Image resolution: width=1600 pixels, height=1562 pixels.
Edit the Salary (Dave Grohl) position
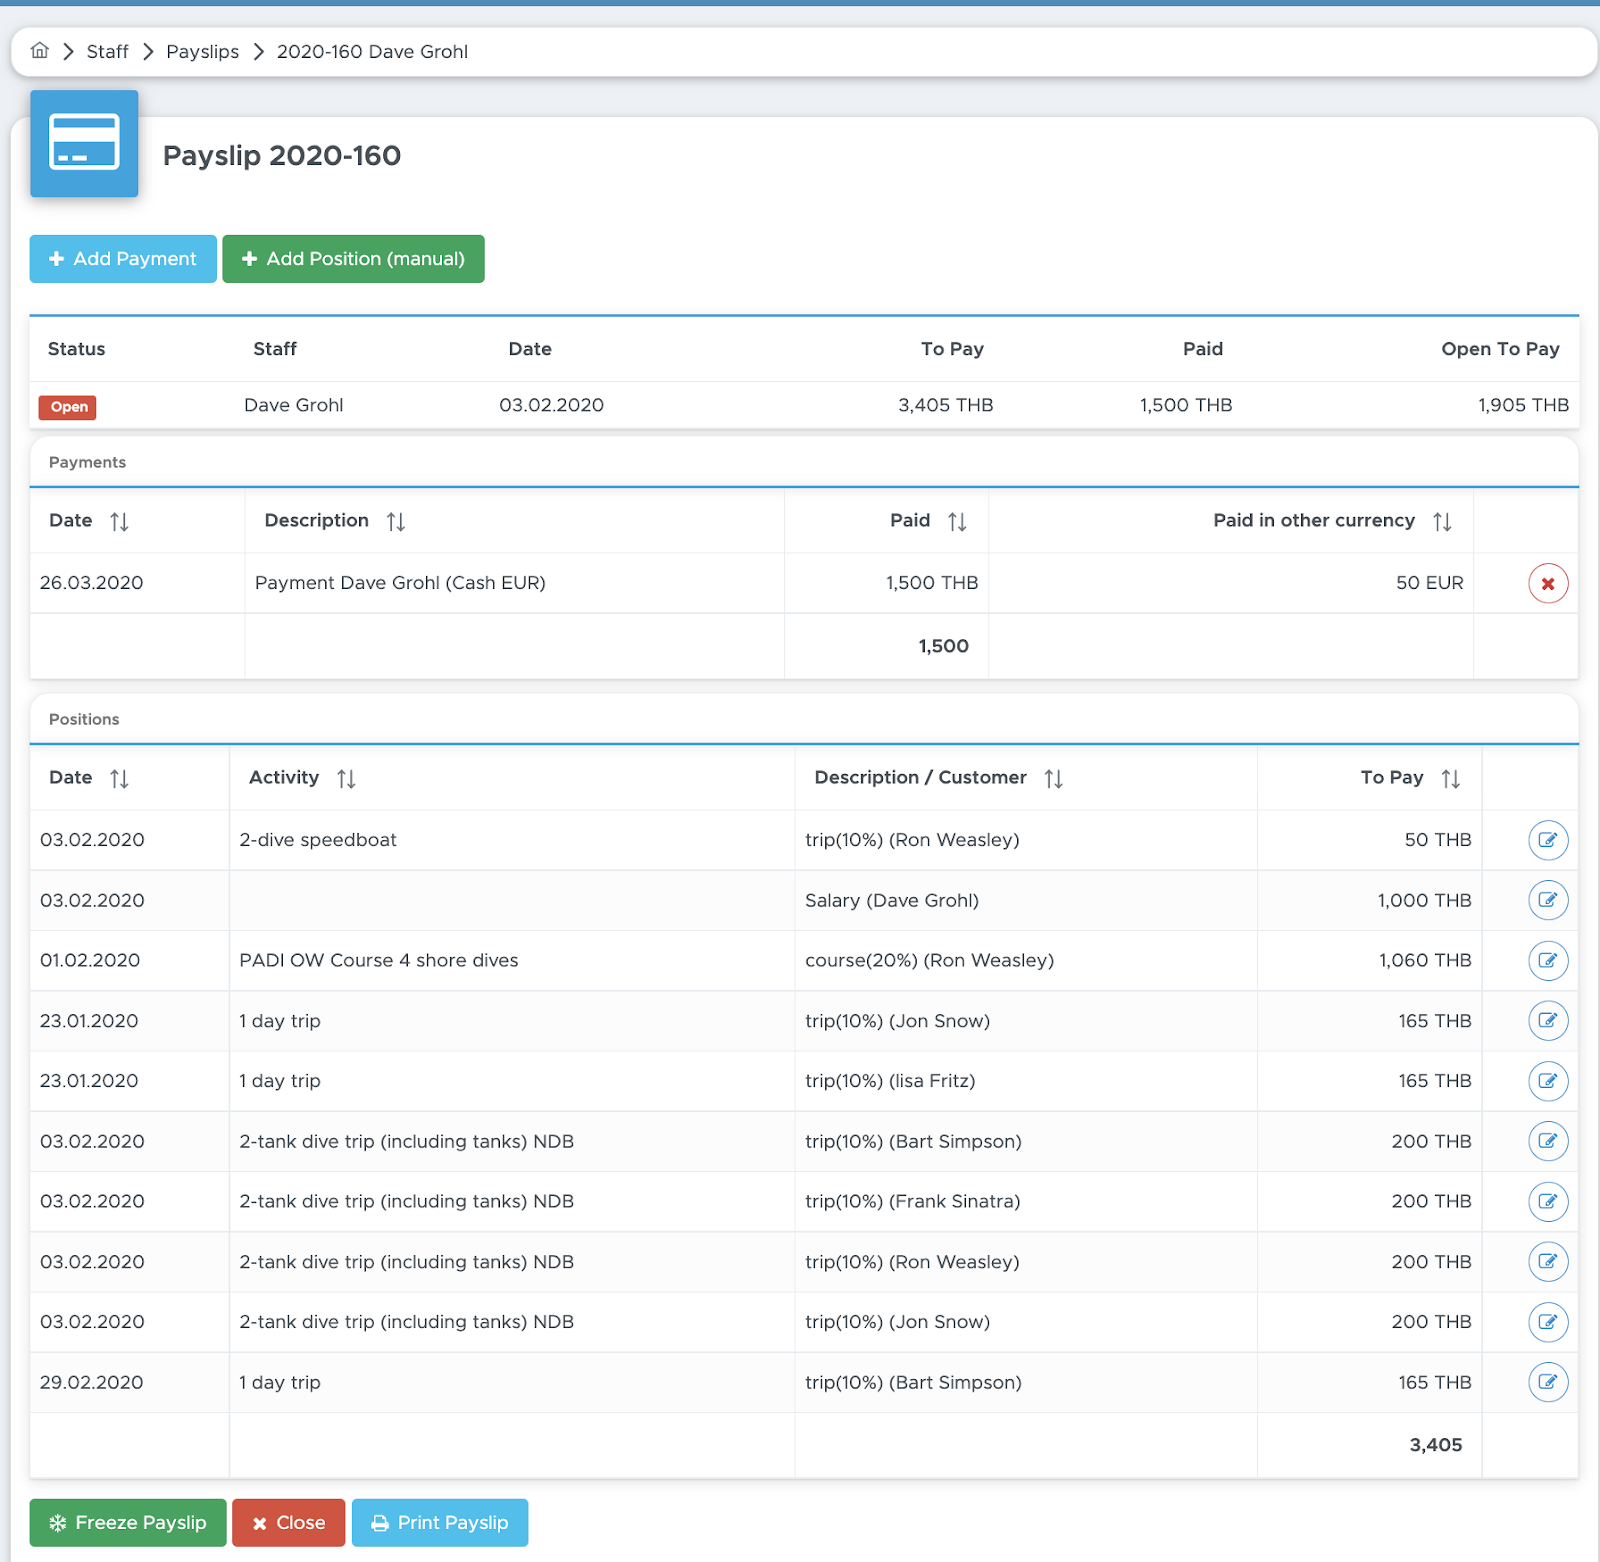tap(1547, 900)
